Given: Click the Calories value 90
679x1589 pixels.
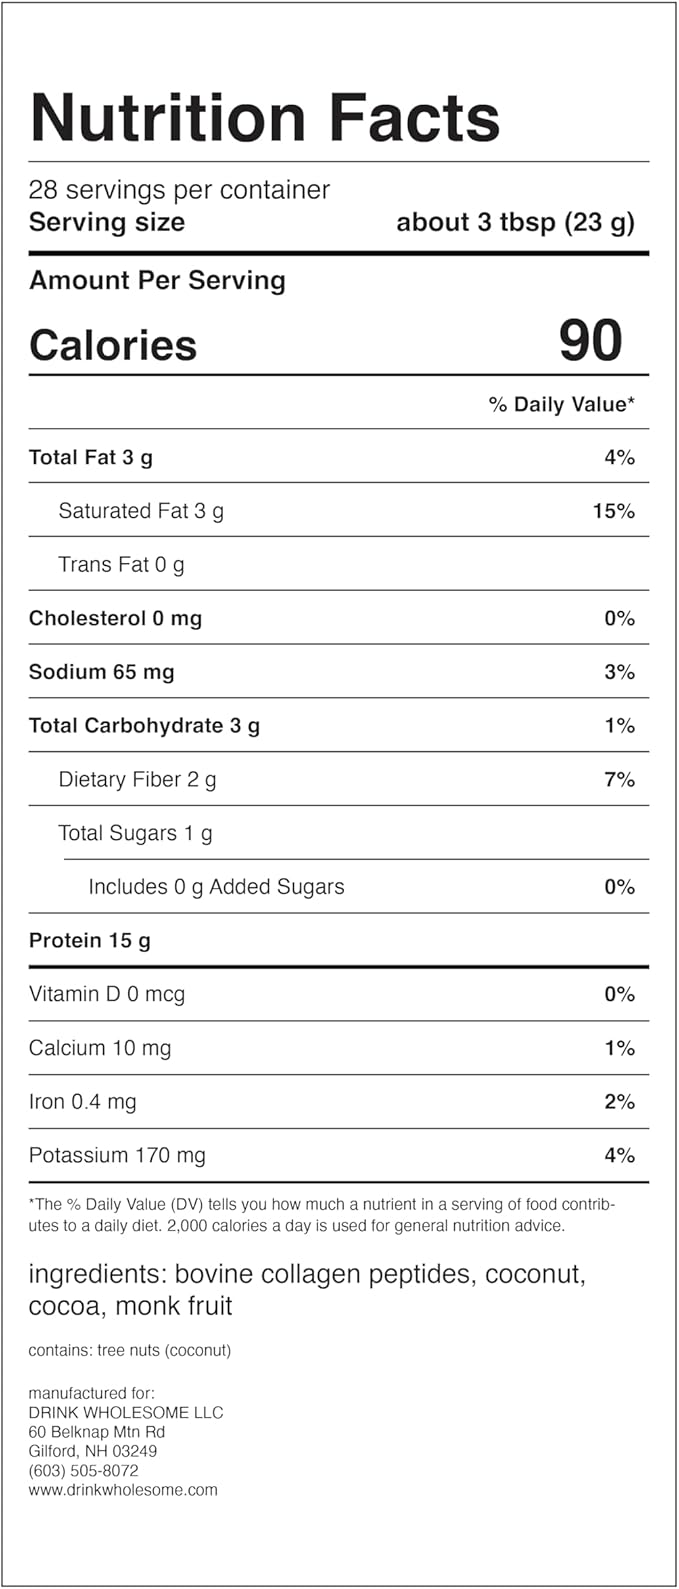Looking at the screenshot, I should point(590,341).
